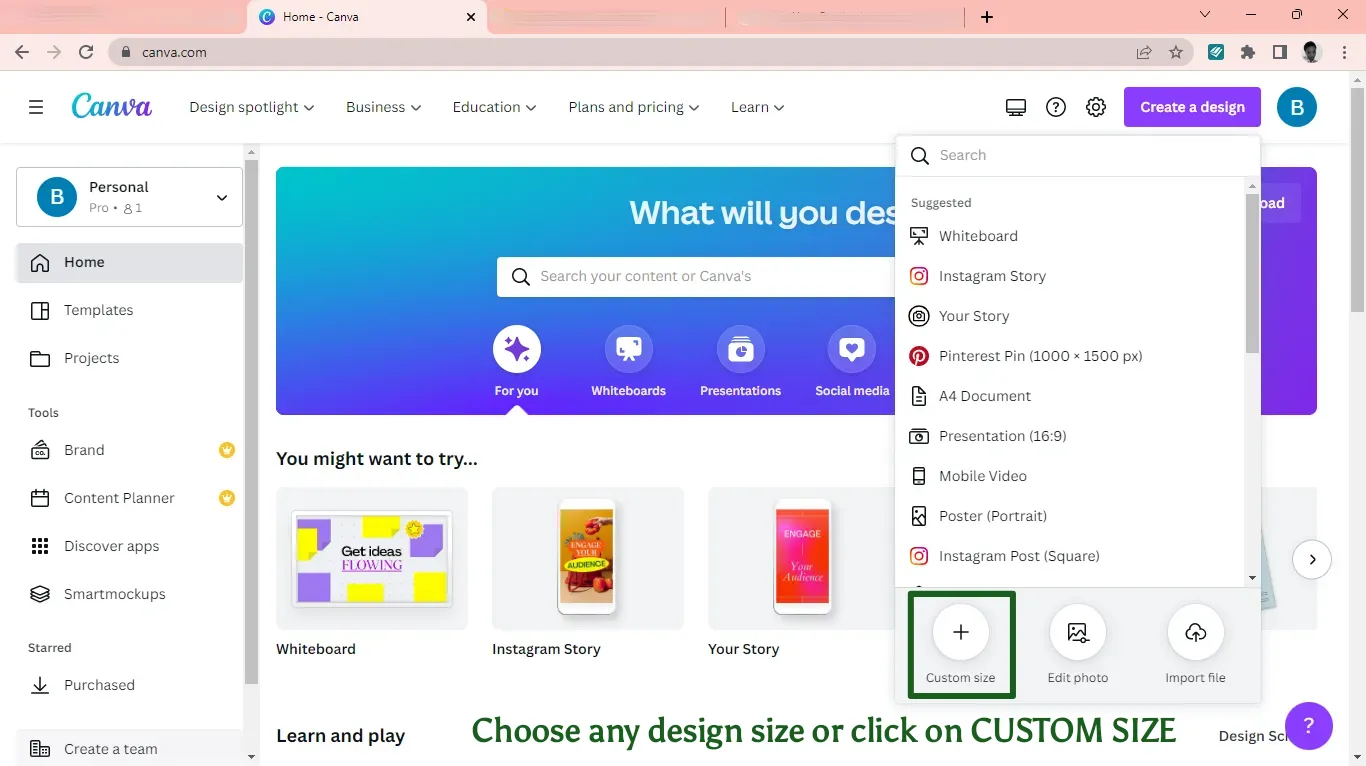
Task: Expand the Plans and pricing dropdown
Action: point(633,107)
